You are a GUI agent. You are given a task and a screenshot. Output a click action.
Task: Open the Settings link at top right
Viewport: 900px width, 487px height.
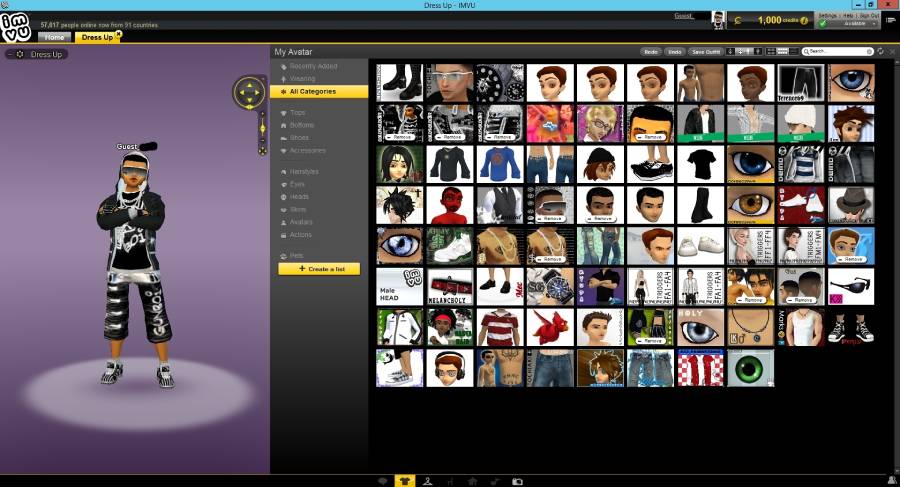tap(828, 16)
